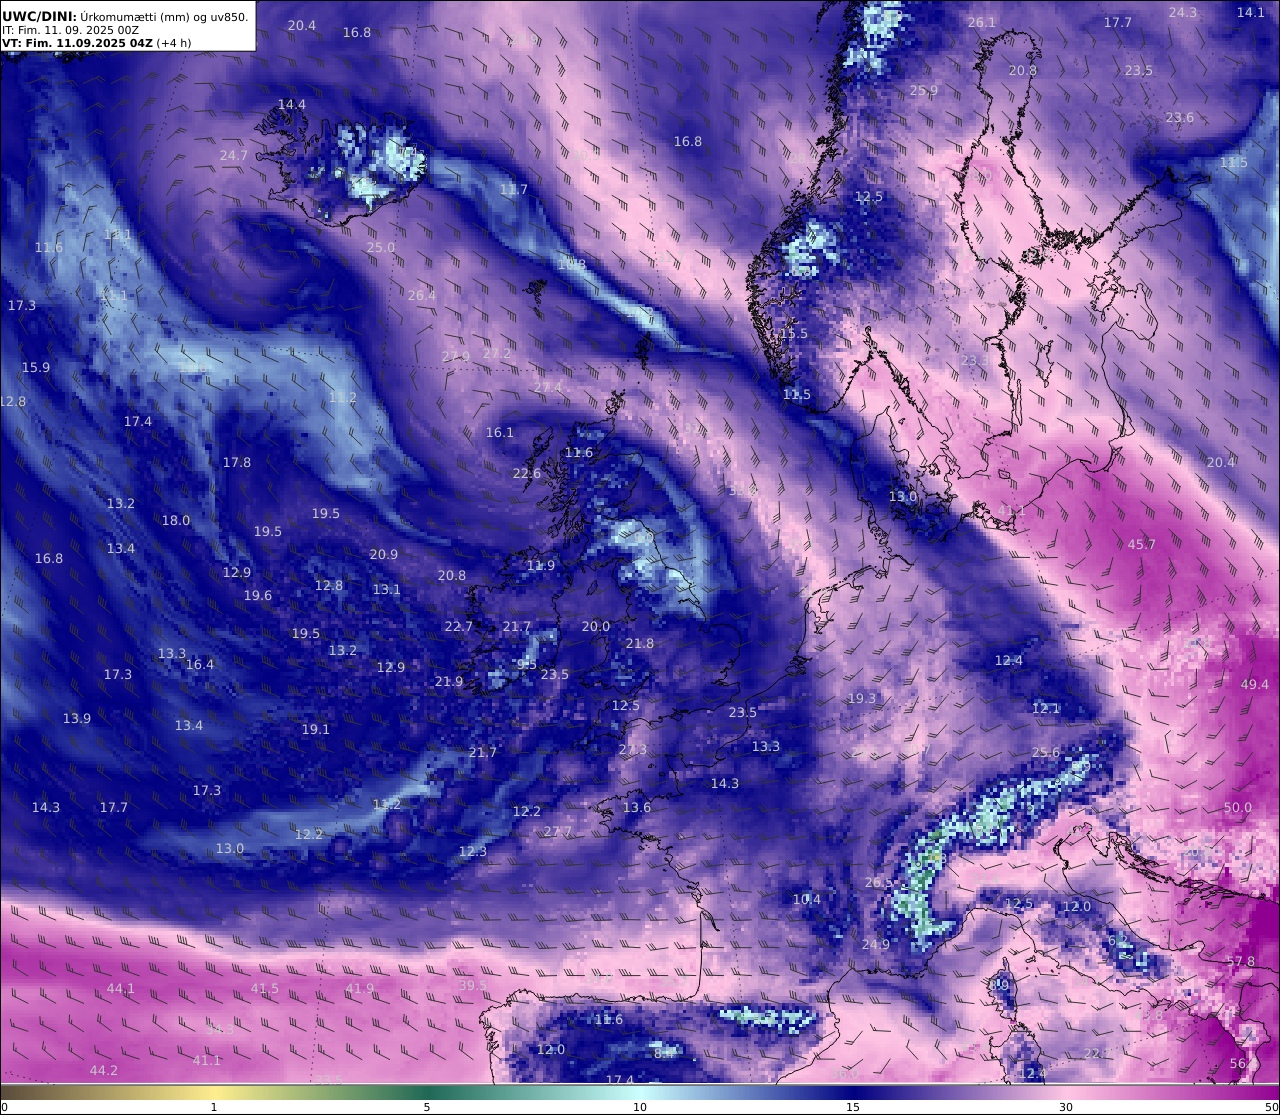Image resolution: width=1280 pixels, height=1115 pixels.
Task: Select the 50.0 value at the right edge
Action: tap(1238, 807)
